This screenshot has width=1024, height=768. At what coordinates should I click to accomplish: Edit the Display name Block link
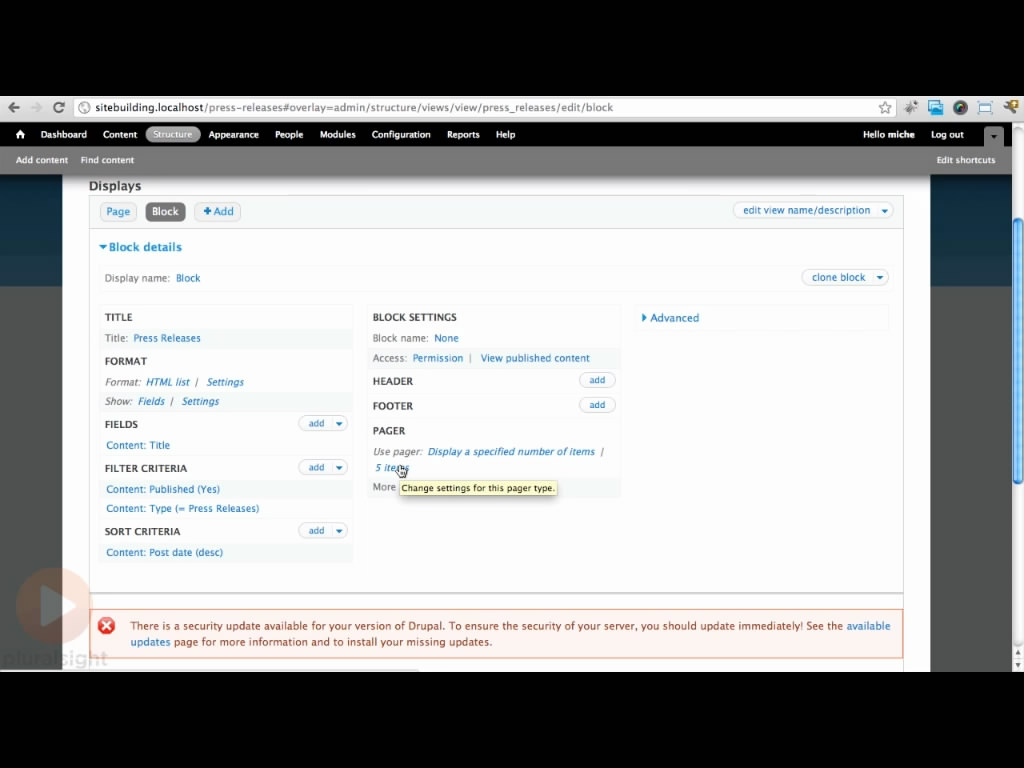[x=188, y=278]
